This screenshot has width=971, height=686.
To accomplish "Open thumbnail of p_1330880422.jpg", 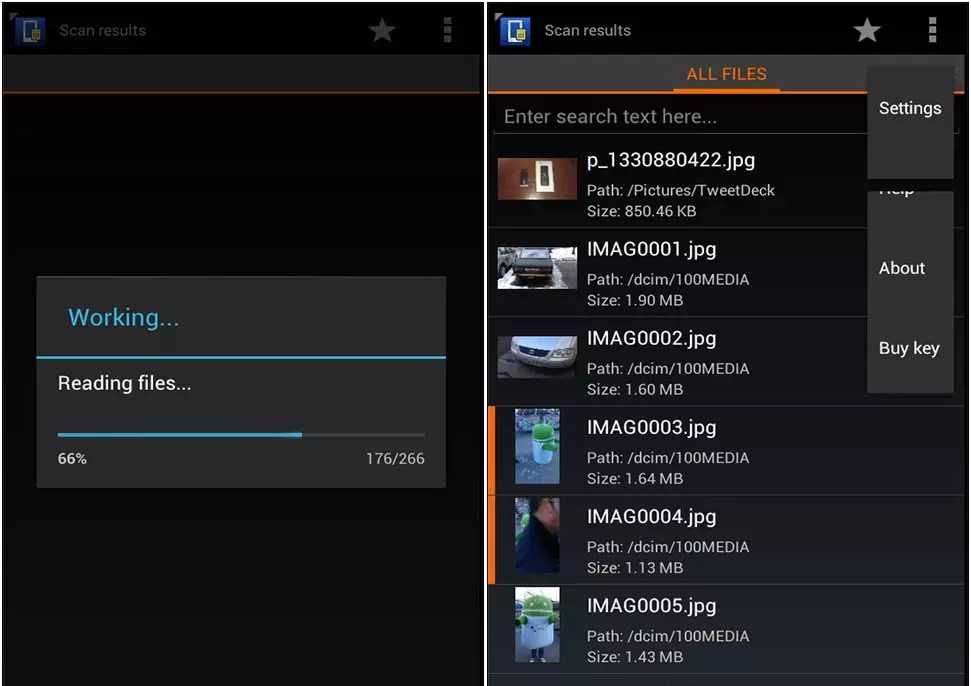I will (x=537, y=179).
